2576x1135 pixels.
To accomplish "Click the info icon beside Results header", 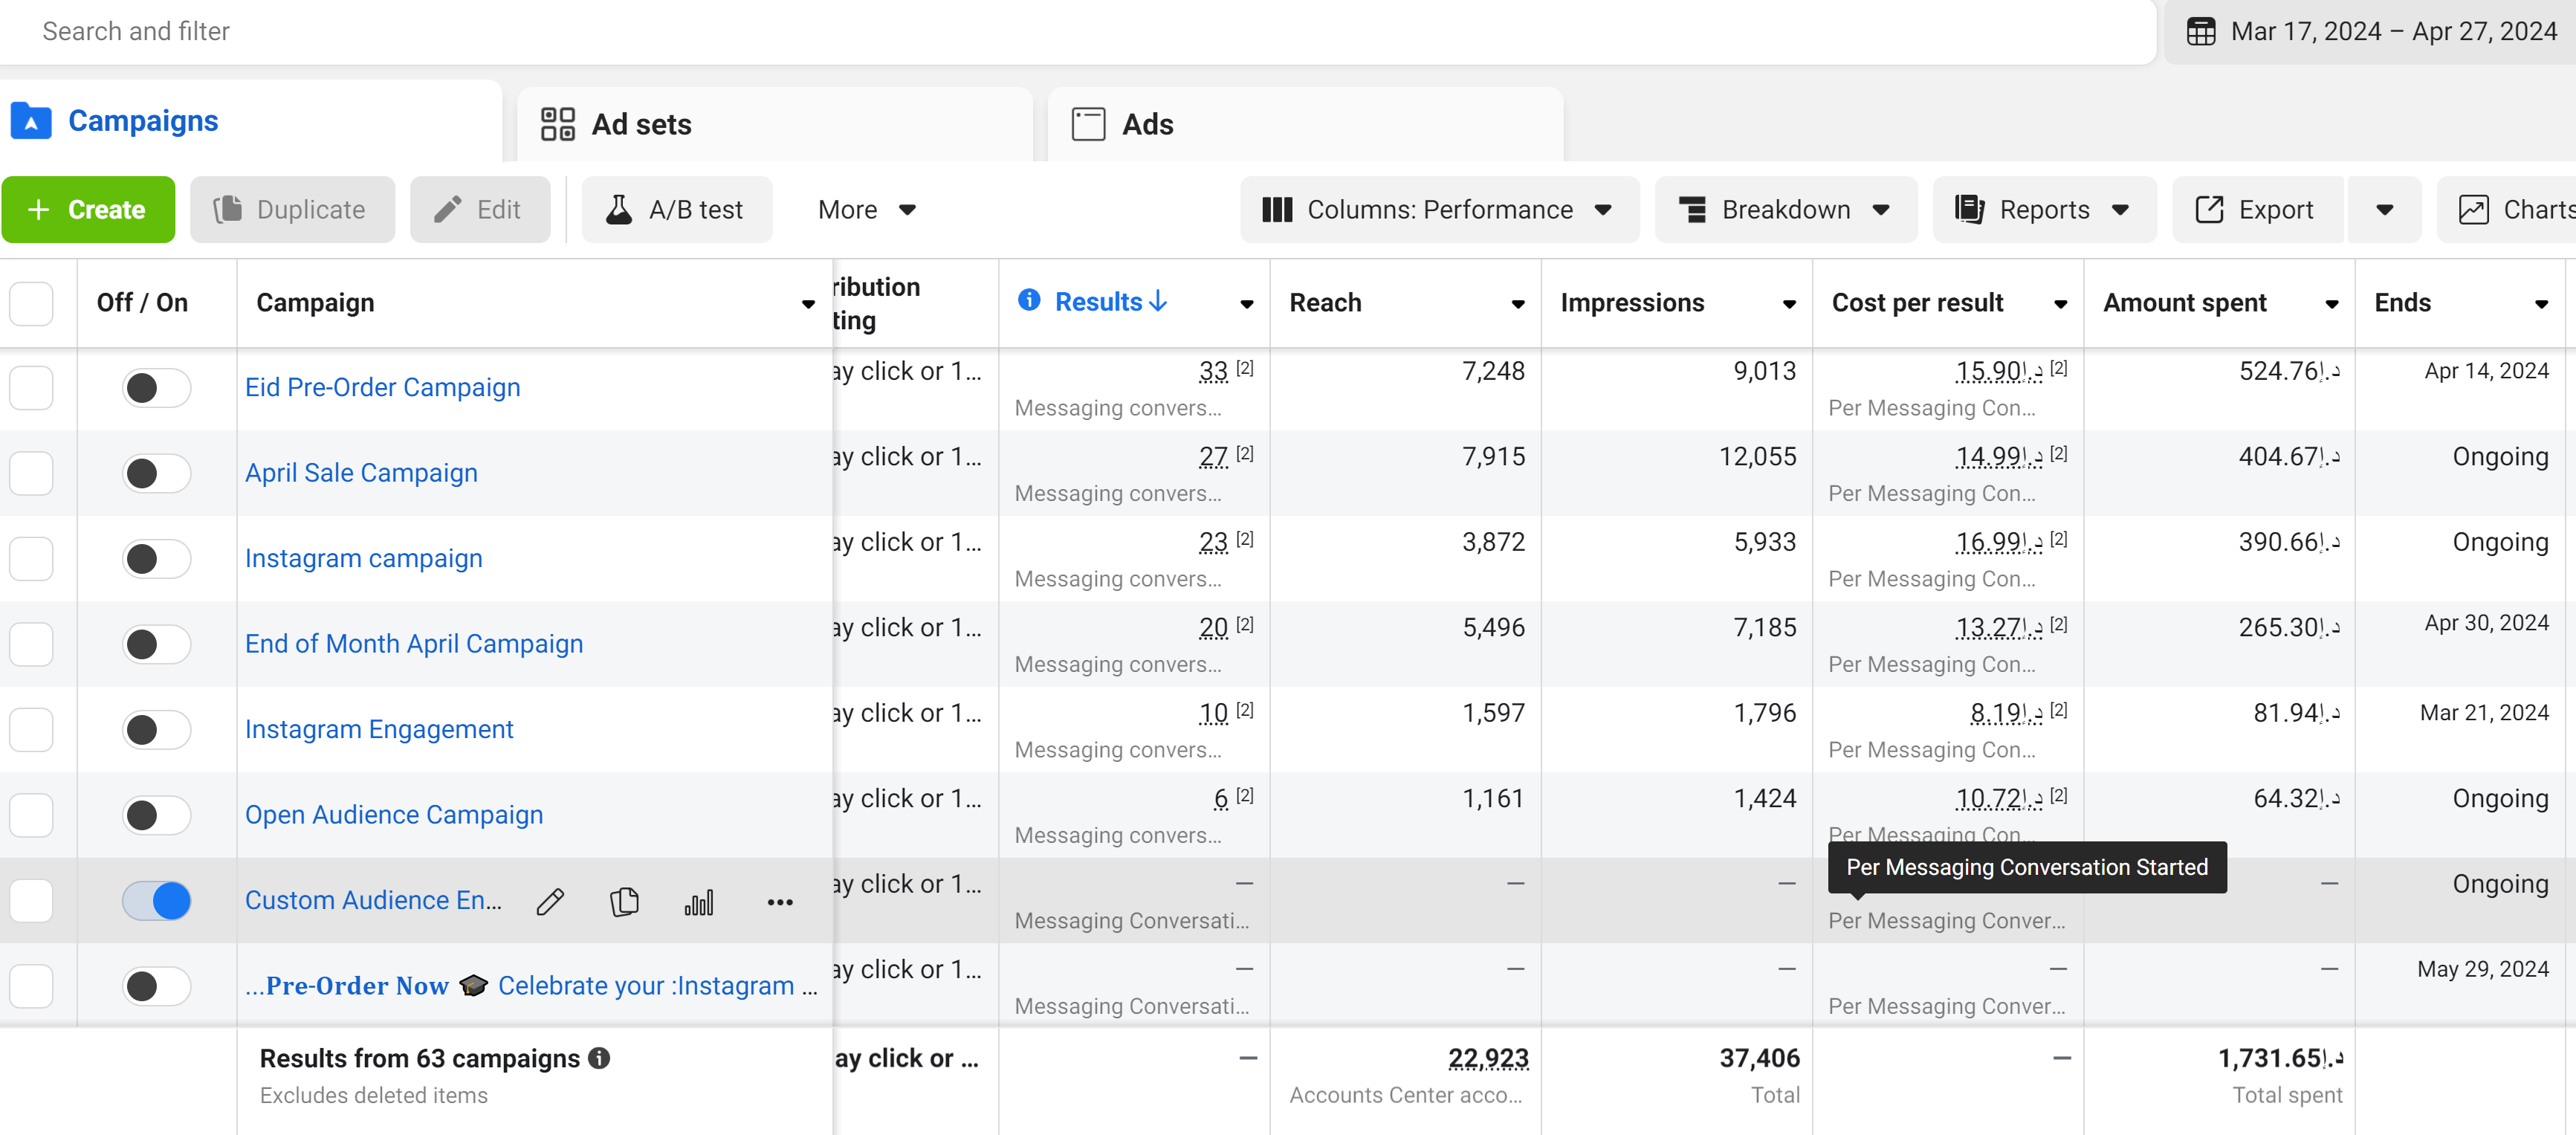I will pos(1029,300).
